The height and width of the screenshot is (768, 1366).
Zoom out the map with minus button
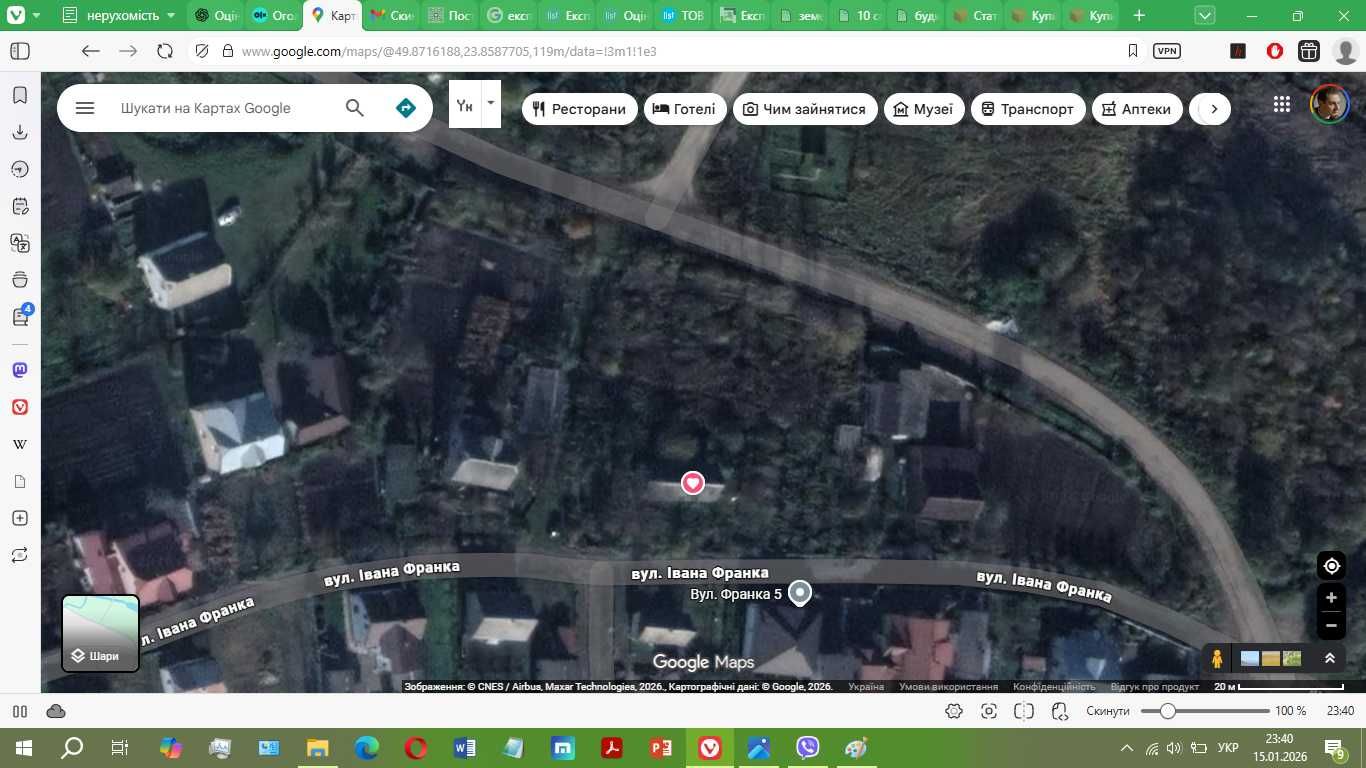point(1331,626)
